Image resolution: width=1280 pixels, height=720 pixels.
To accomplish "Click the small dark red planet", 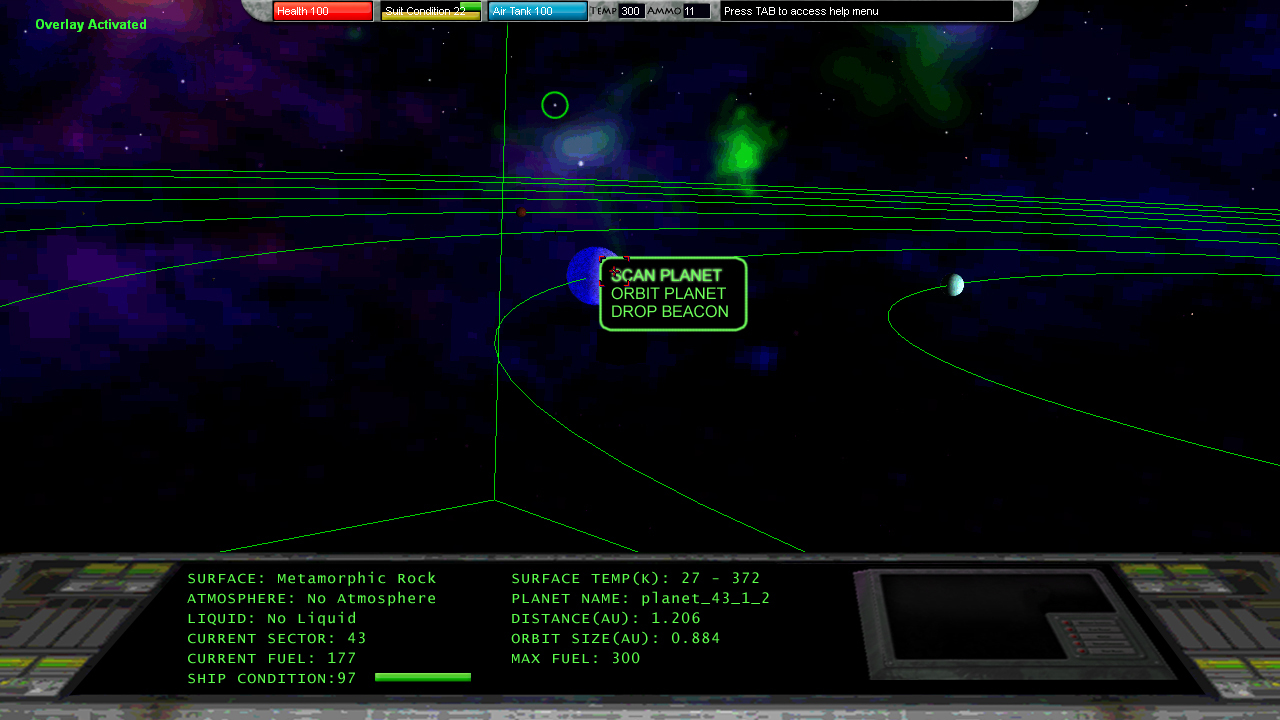I will tap(521, 212).
